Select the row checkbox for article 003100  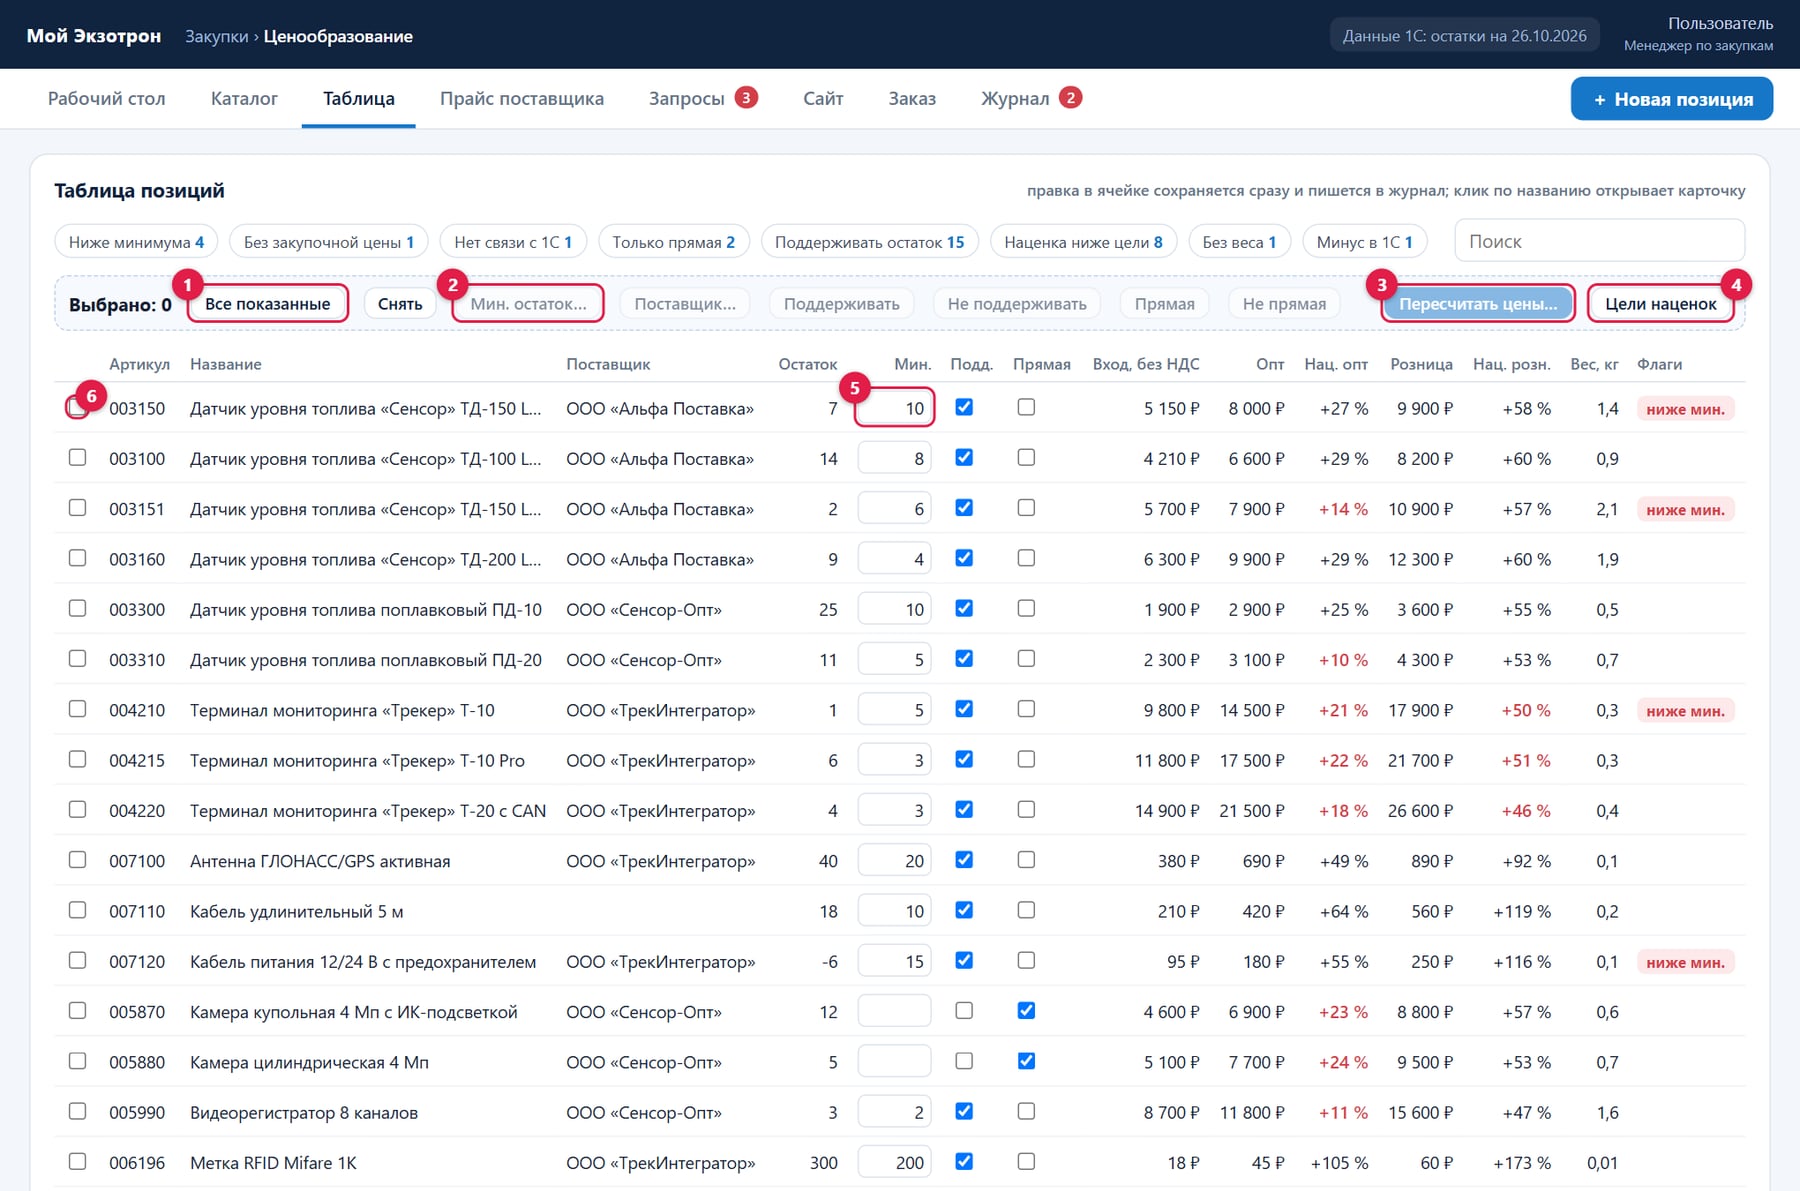(77, 458)
